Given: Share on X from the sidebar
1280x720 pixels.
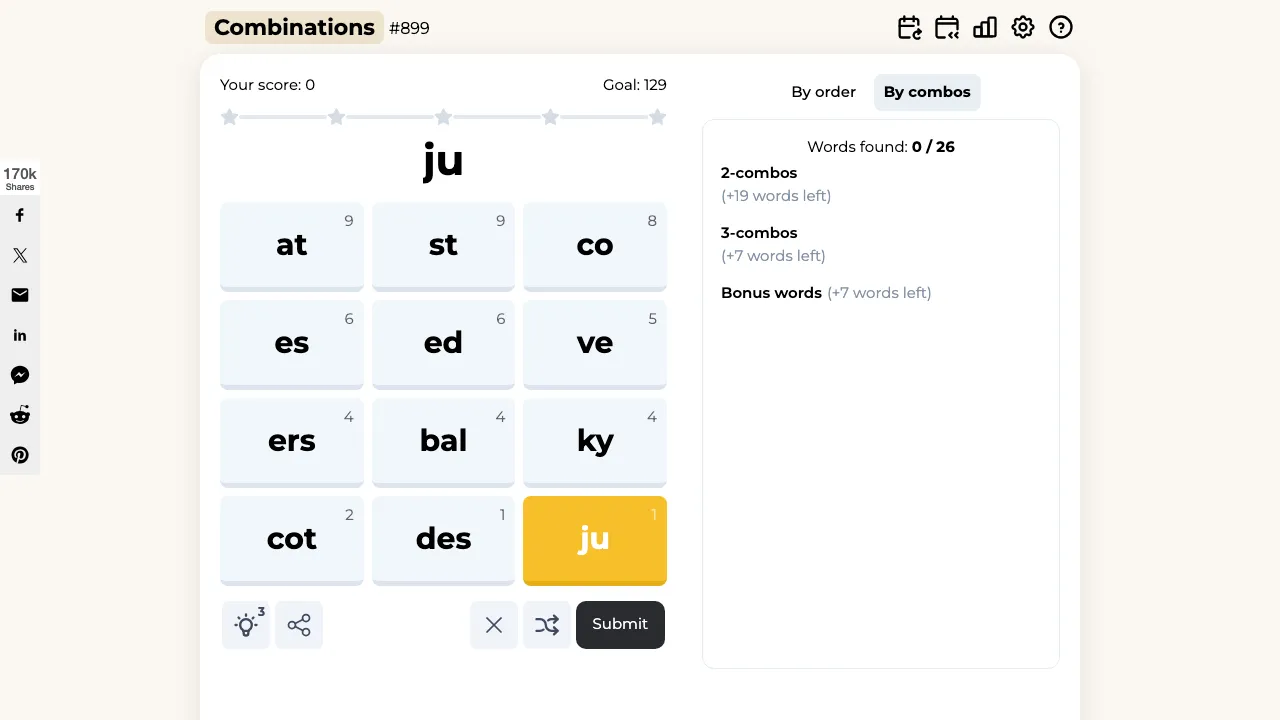Looking at the screenshot, I should pos(20,255).
